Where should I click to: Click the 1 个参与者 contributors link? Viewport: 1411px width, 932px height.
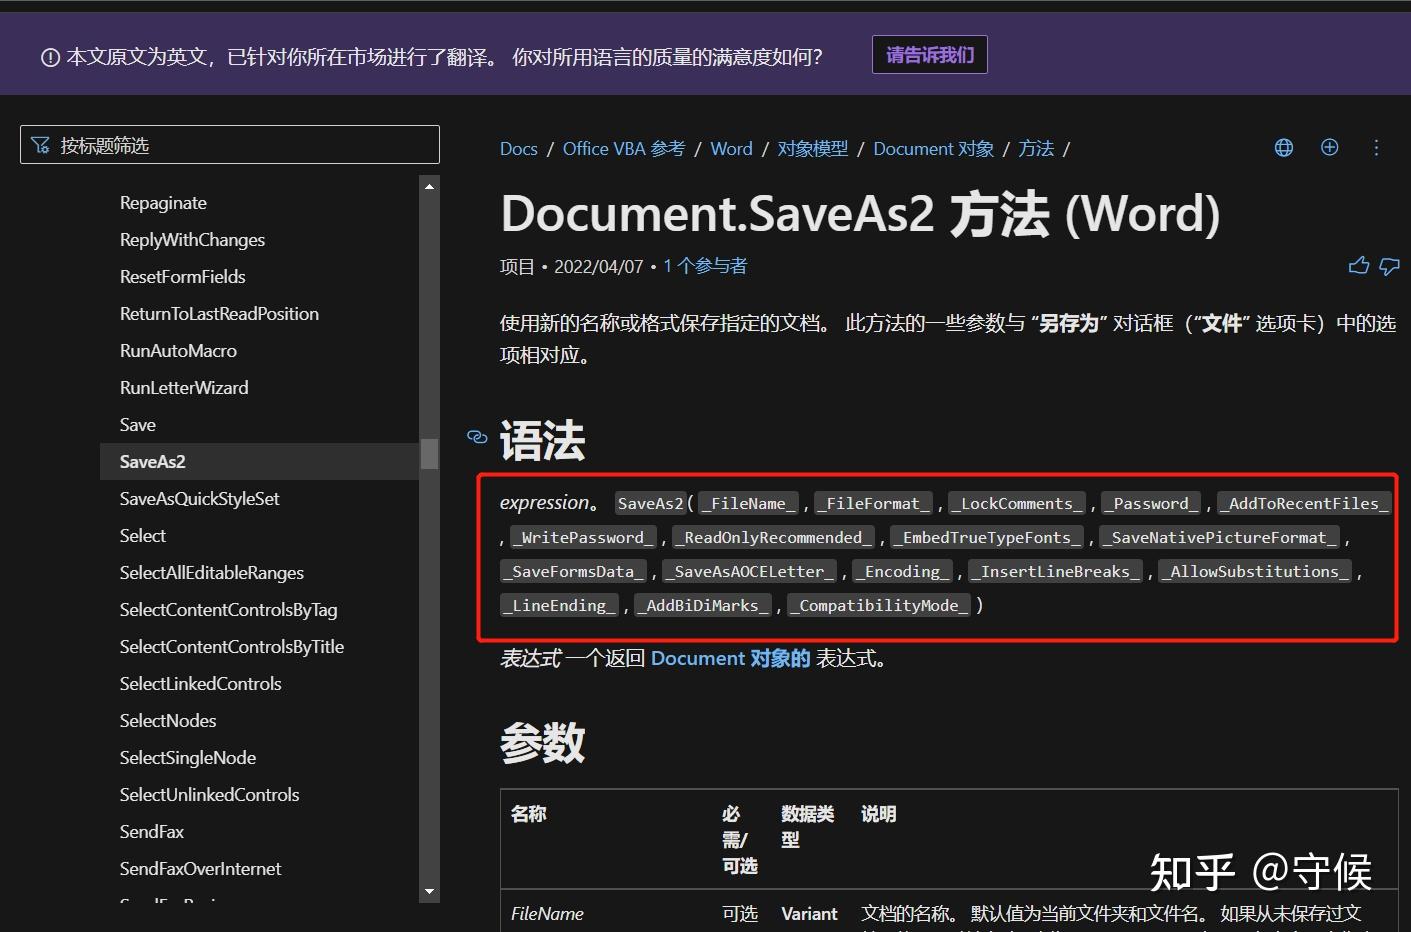point(705,266)
